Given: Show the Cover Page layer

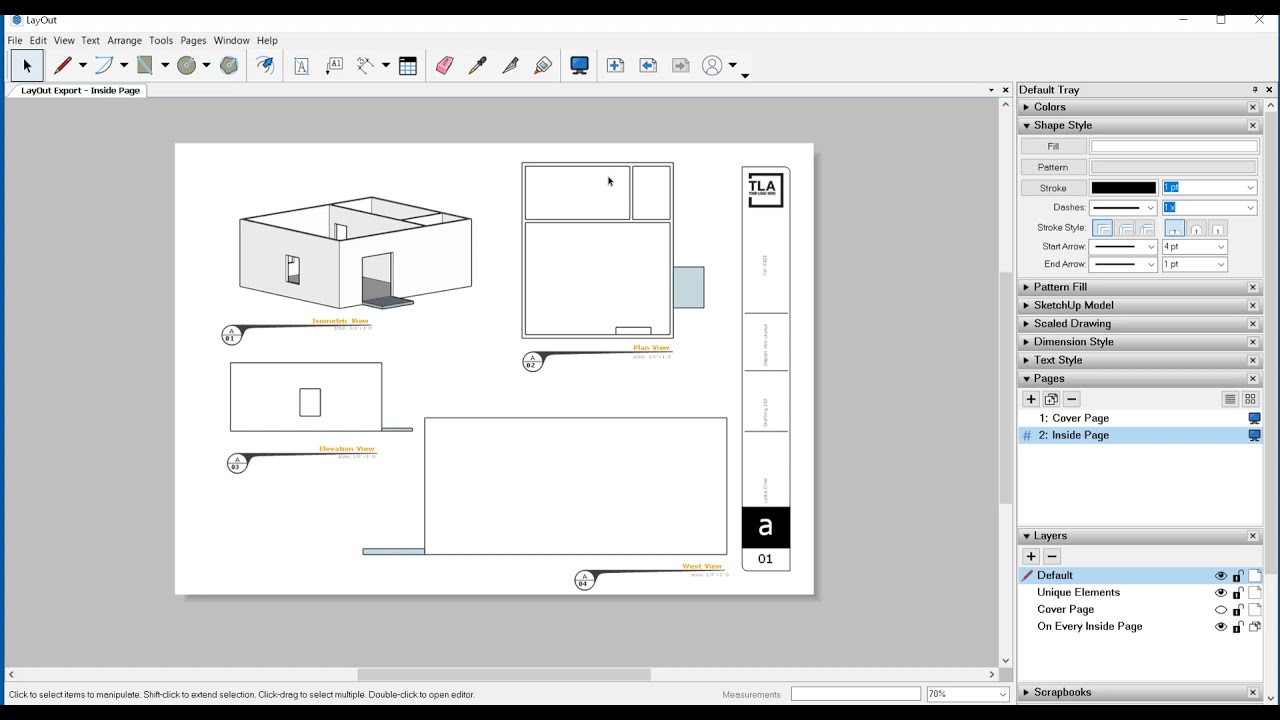Looking at the screenshot, I should [x=1220, y=610].
